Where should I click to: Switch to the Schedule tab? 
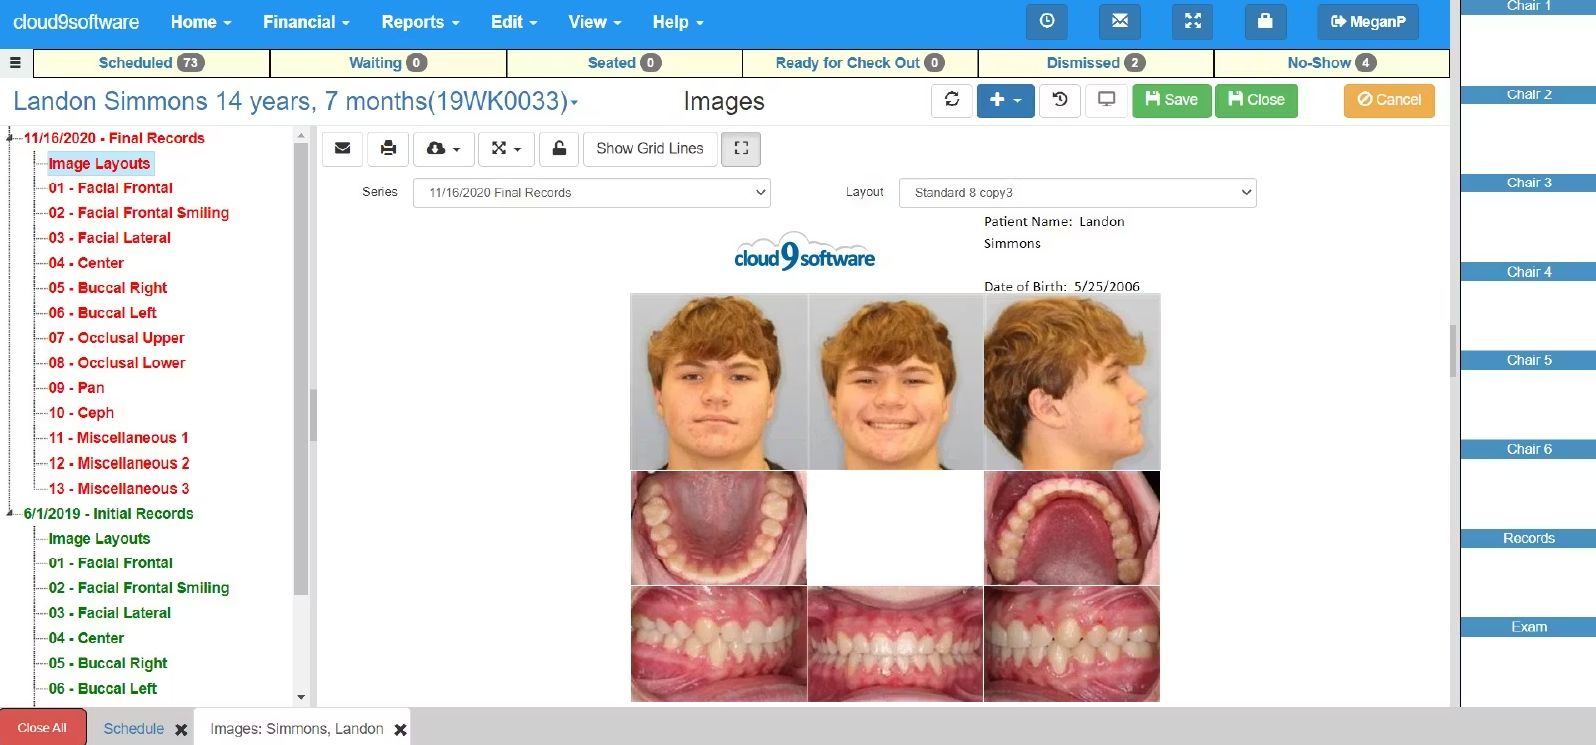[x=133, y=729]
